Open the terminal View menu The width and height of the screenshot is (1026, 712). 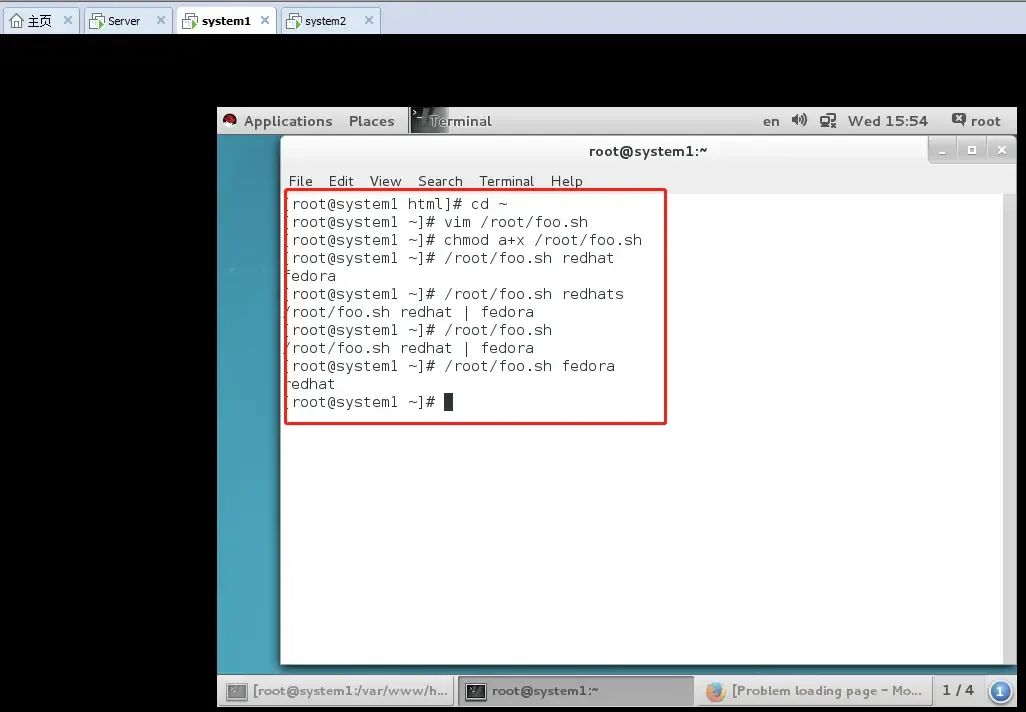[x=385, y=181]
